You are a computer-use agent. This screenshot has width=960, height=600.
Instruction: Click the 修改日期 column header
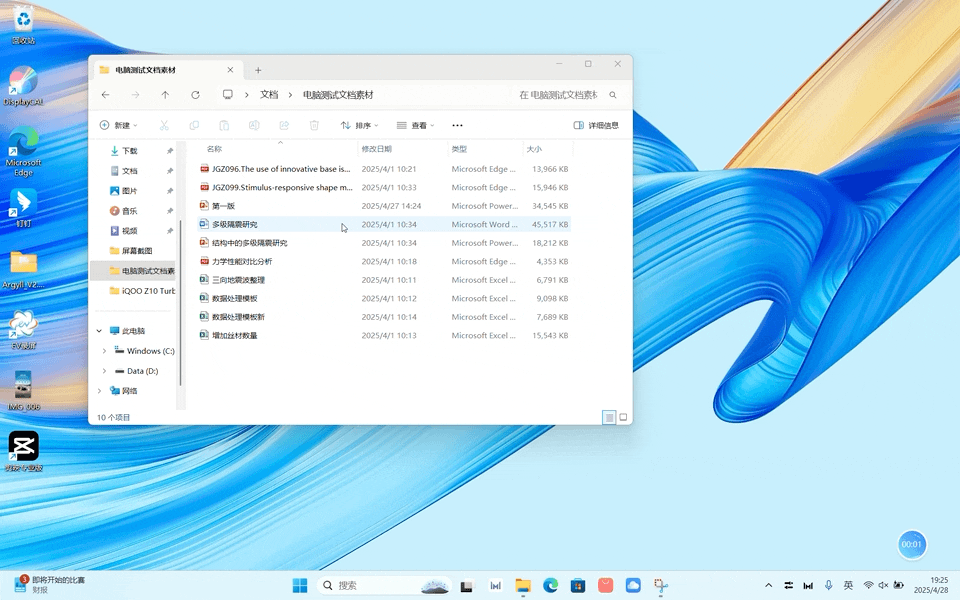(x=376, y=149)
